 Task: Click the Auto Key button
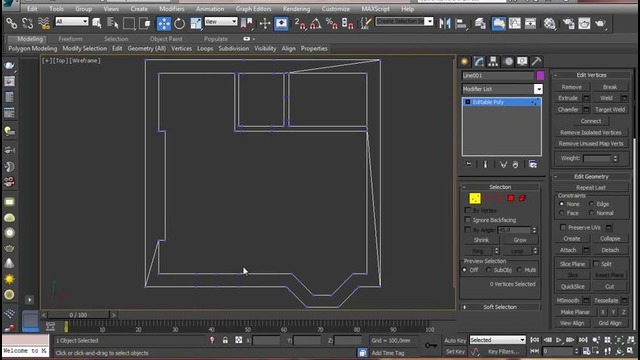pos(455,340)
